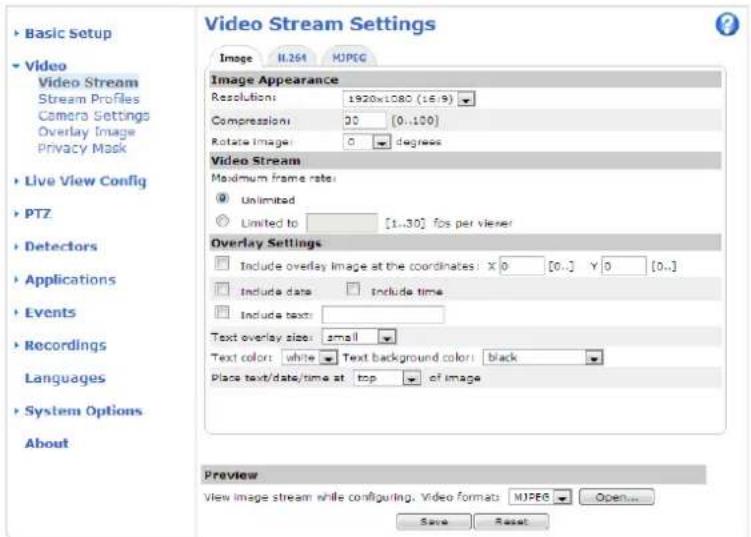The height and width of the screenshot is (537, 751).
Task: Expand the Basic Setup menu
Action: [68, 34]
